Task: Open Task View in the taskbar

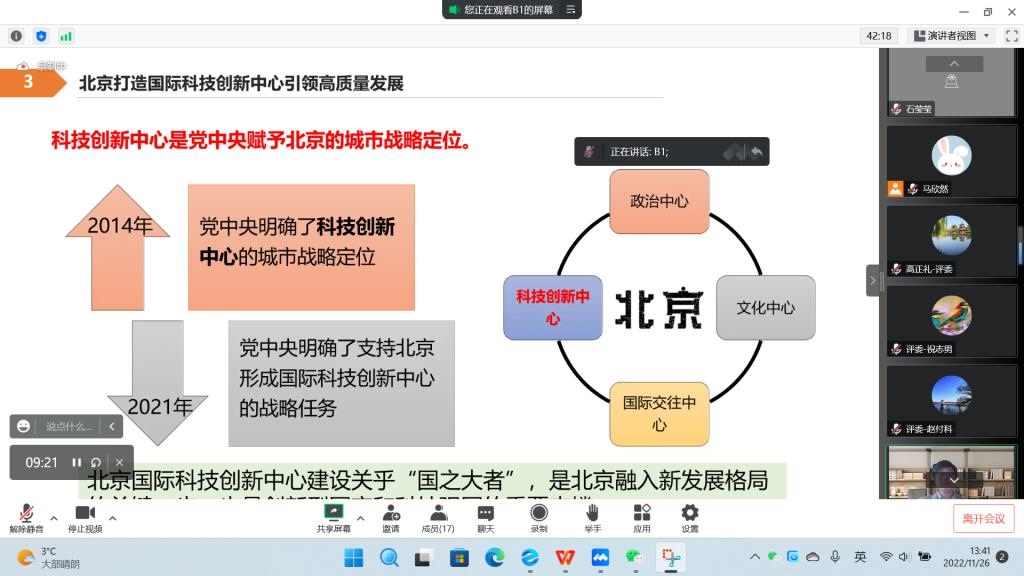Action: [423, 557]
